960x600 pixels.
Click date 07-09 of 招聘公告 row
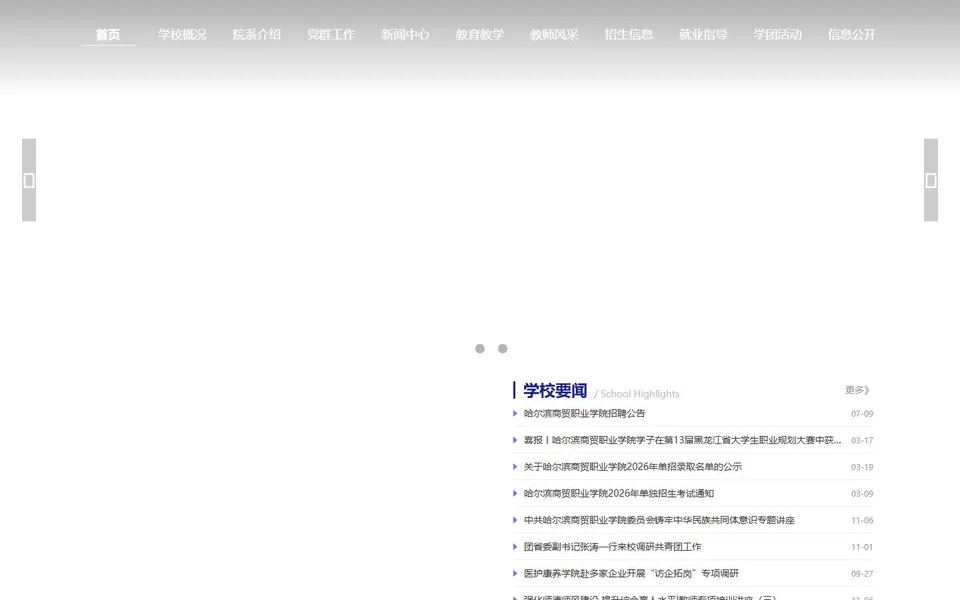click(x=862, y=414)
